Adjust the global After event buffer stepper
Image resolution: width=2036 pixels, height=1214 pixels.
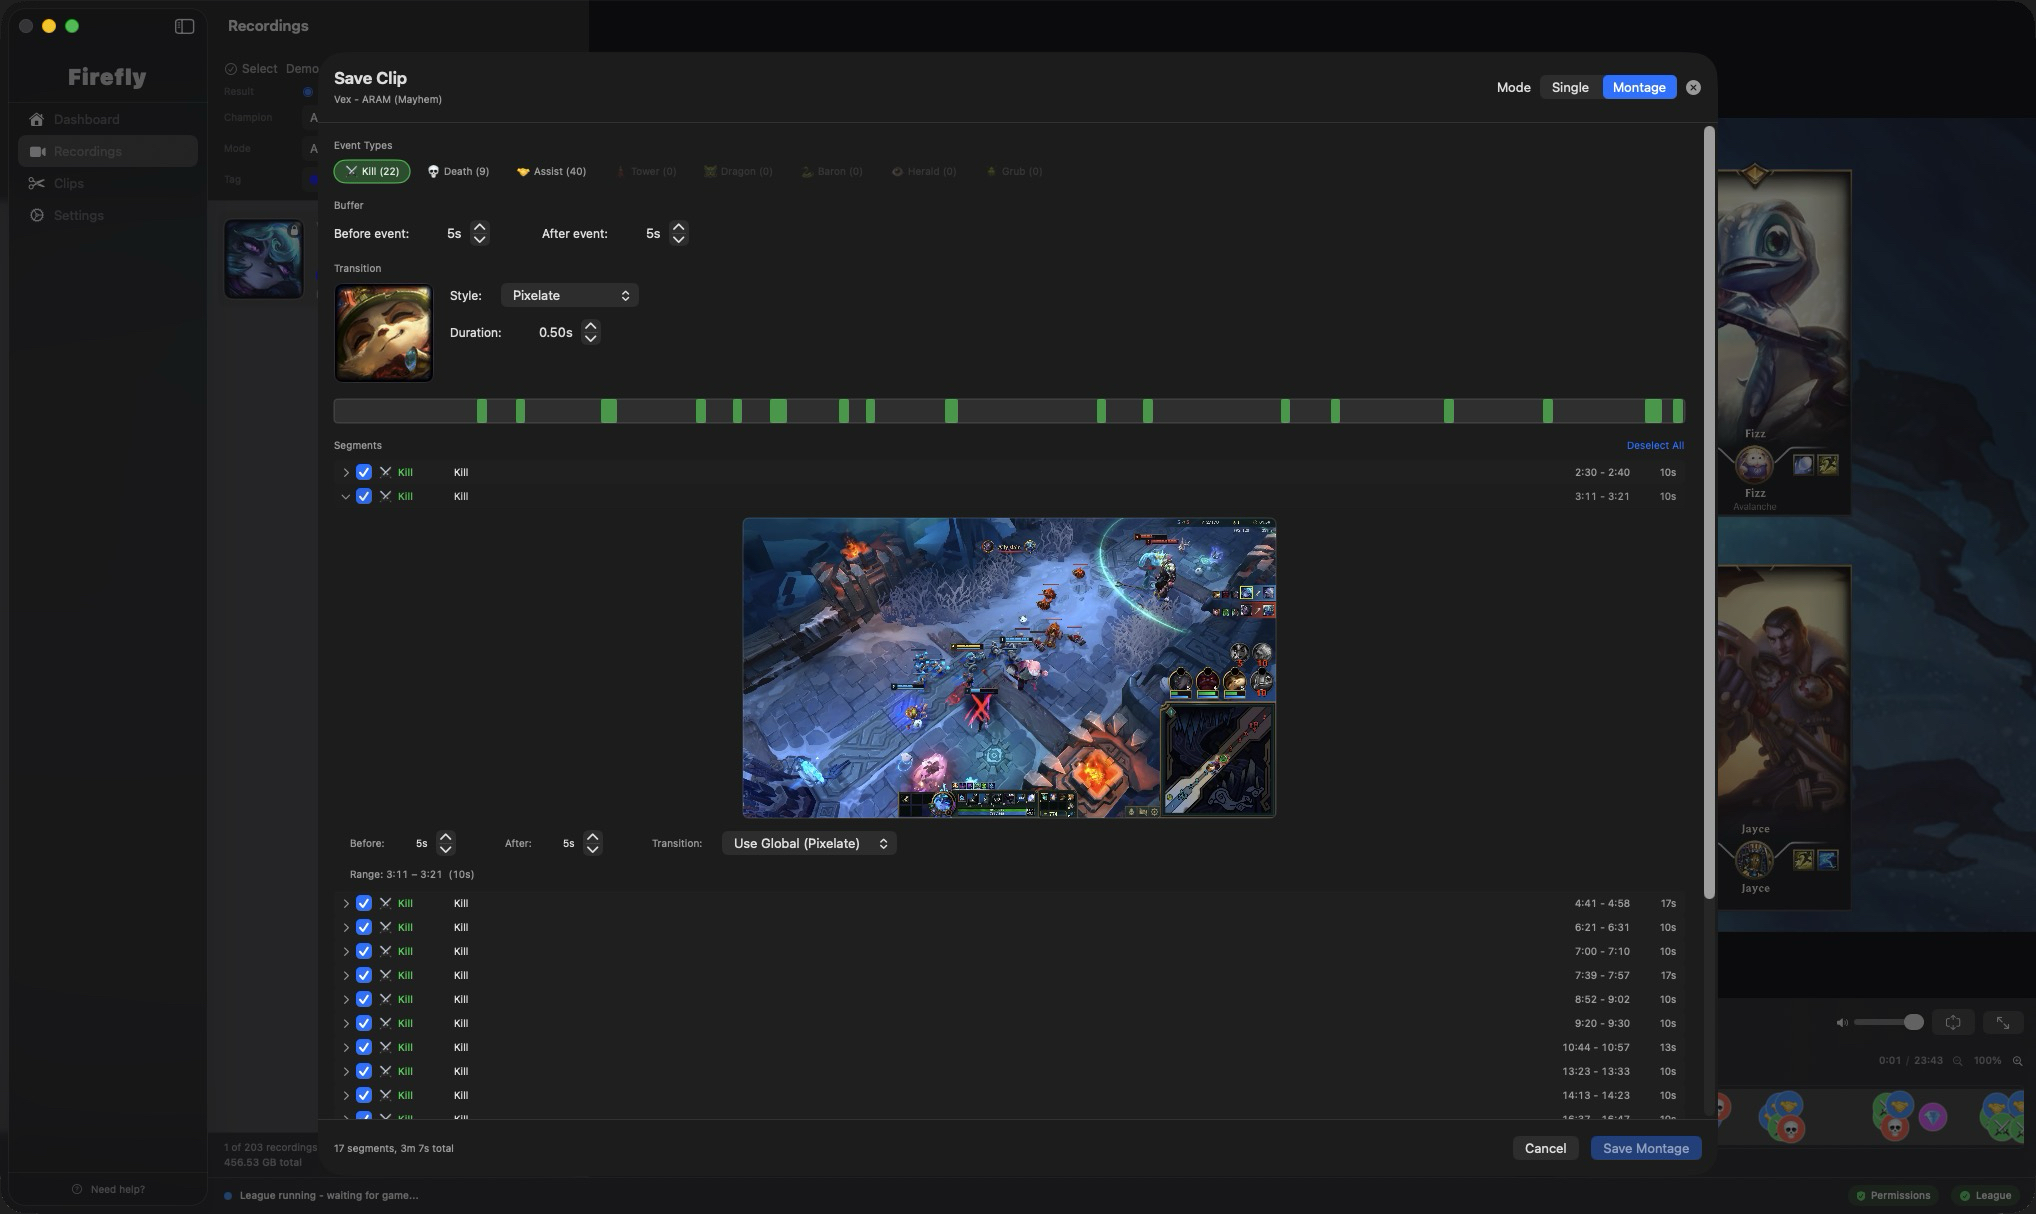tap(679, 233)
